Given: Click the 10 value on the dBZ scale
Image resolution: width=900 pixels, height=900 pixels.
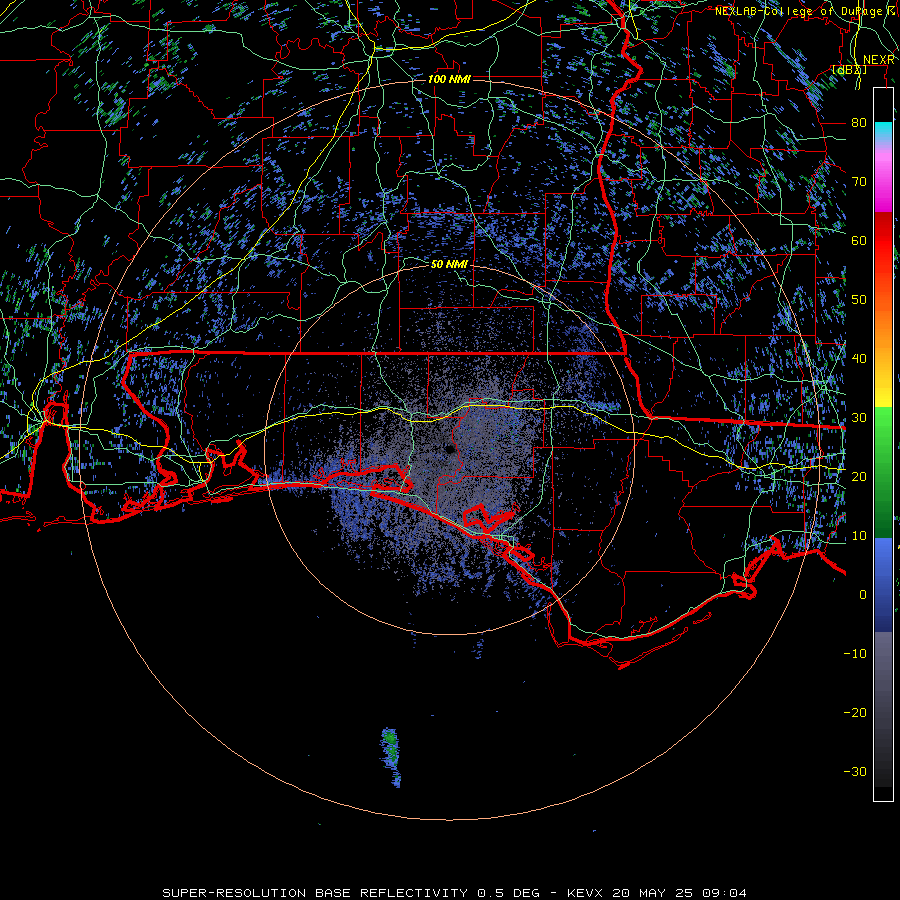Looking at the screenshot, I should 859,536.
